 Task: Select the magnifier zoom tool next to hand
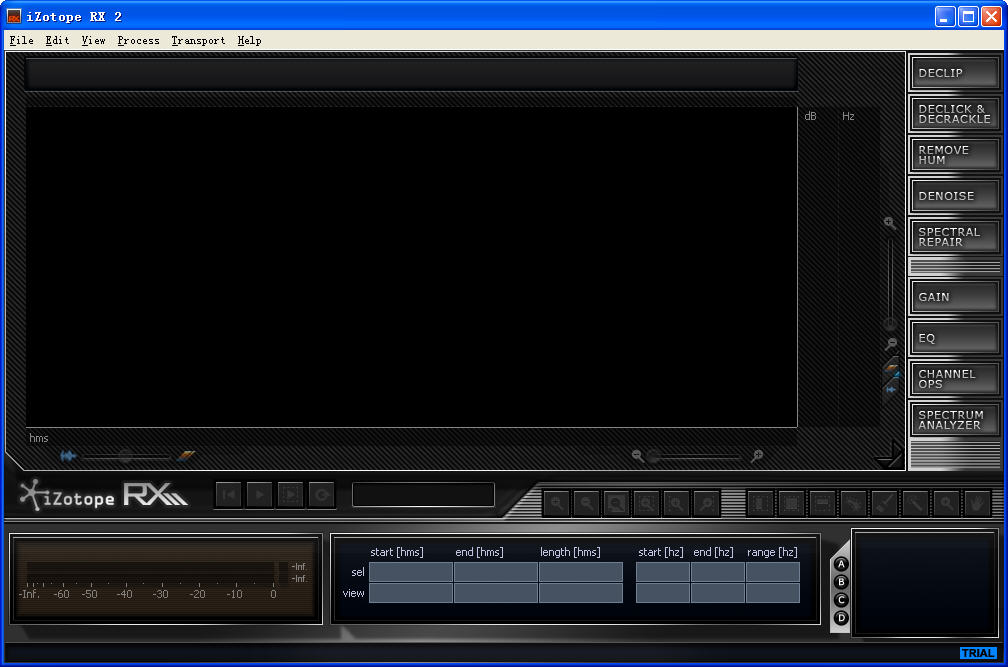click(x=946, y=503)
